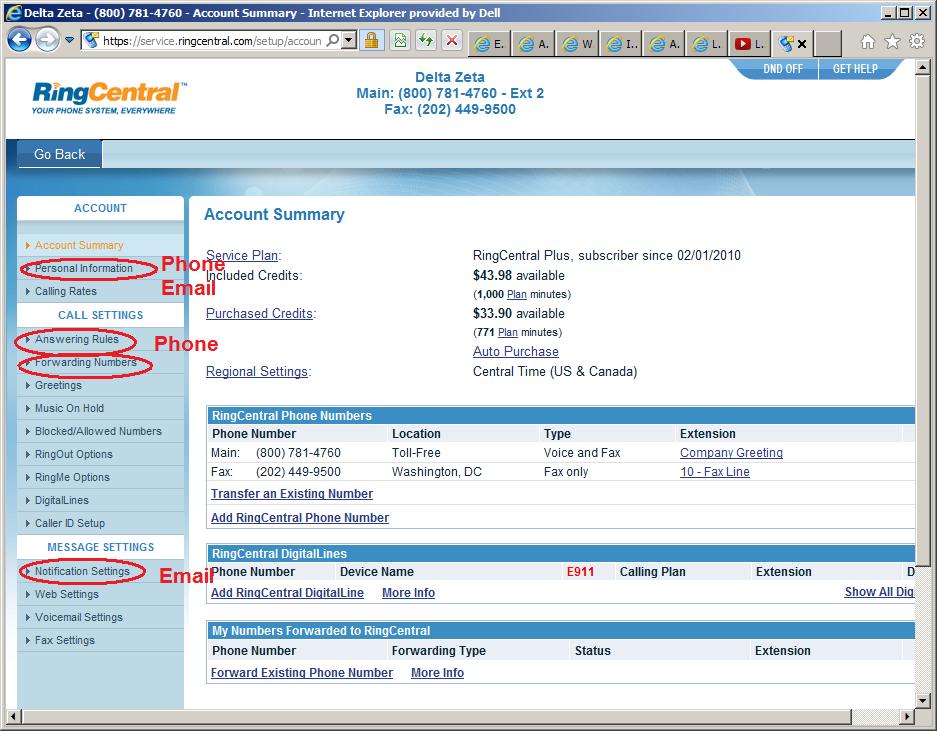
Task: Click the Service Plan link
Action: click(x=242, y=255)
